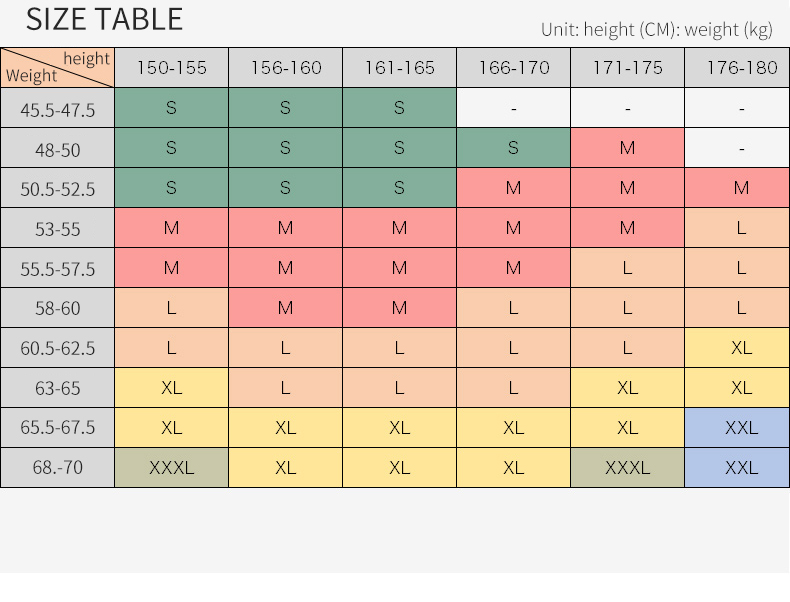The image size is (790, 602).
Task: Click the XXL cell in the 65.5-67.5 row
Action: [741, 427]
